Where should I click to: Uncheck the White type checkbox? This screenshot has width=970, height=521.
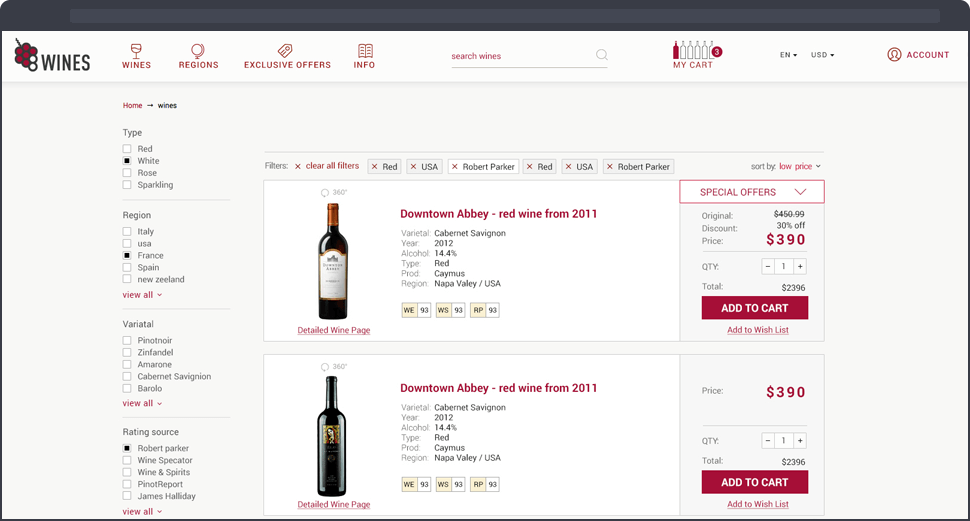click(x=127, y=161)
